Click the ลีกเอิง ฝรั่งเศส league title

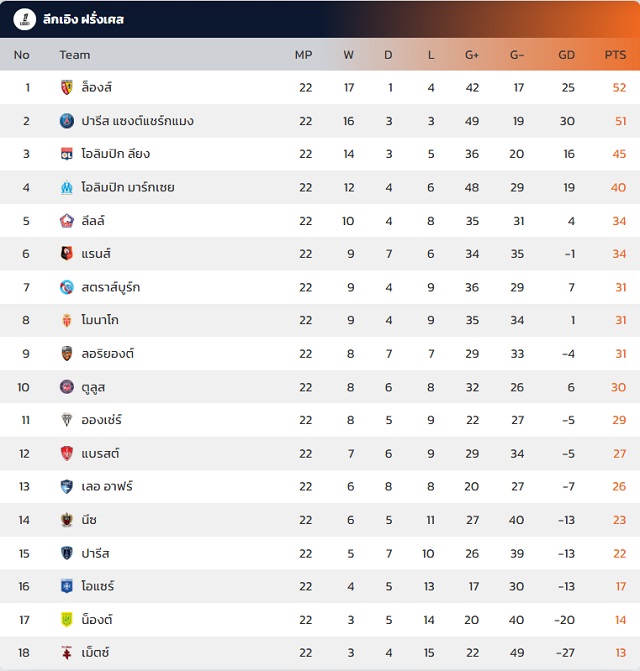pos(84,19)
